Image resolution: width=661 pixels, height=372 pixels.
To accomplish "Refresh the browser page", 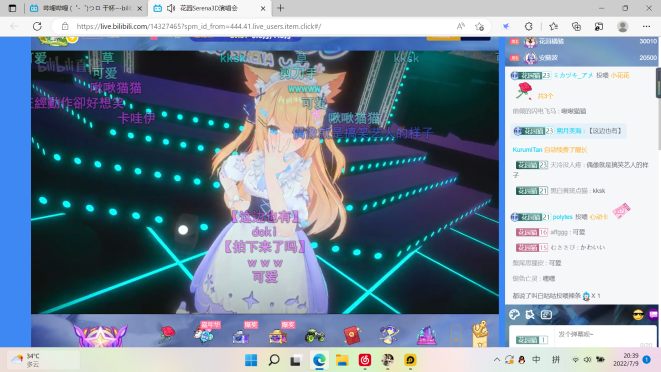I will pyautogui.click(x=37, y=26).
